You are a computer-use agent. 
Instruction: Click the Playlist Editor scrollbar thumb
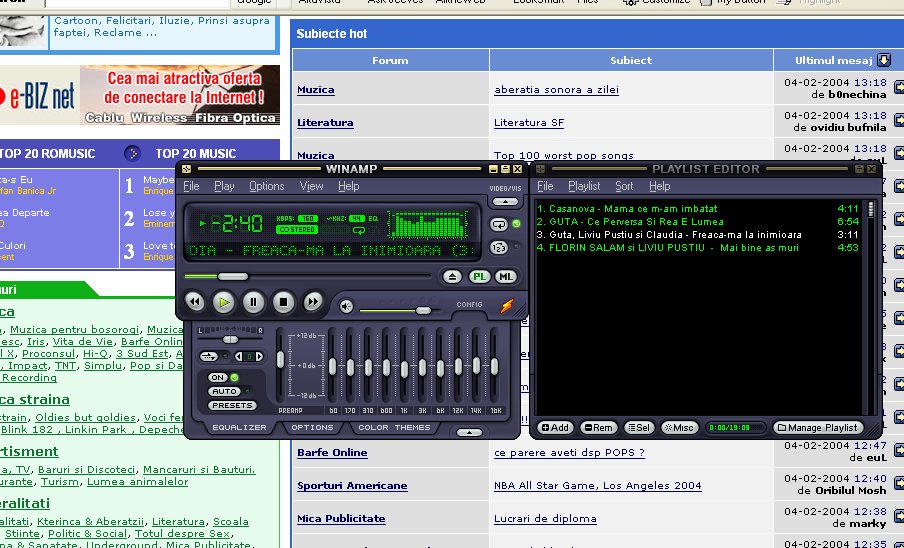coord(871,209)
